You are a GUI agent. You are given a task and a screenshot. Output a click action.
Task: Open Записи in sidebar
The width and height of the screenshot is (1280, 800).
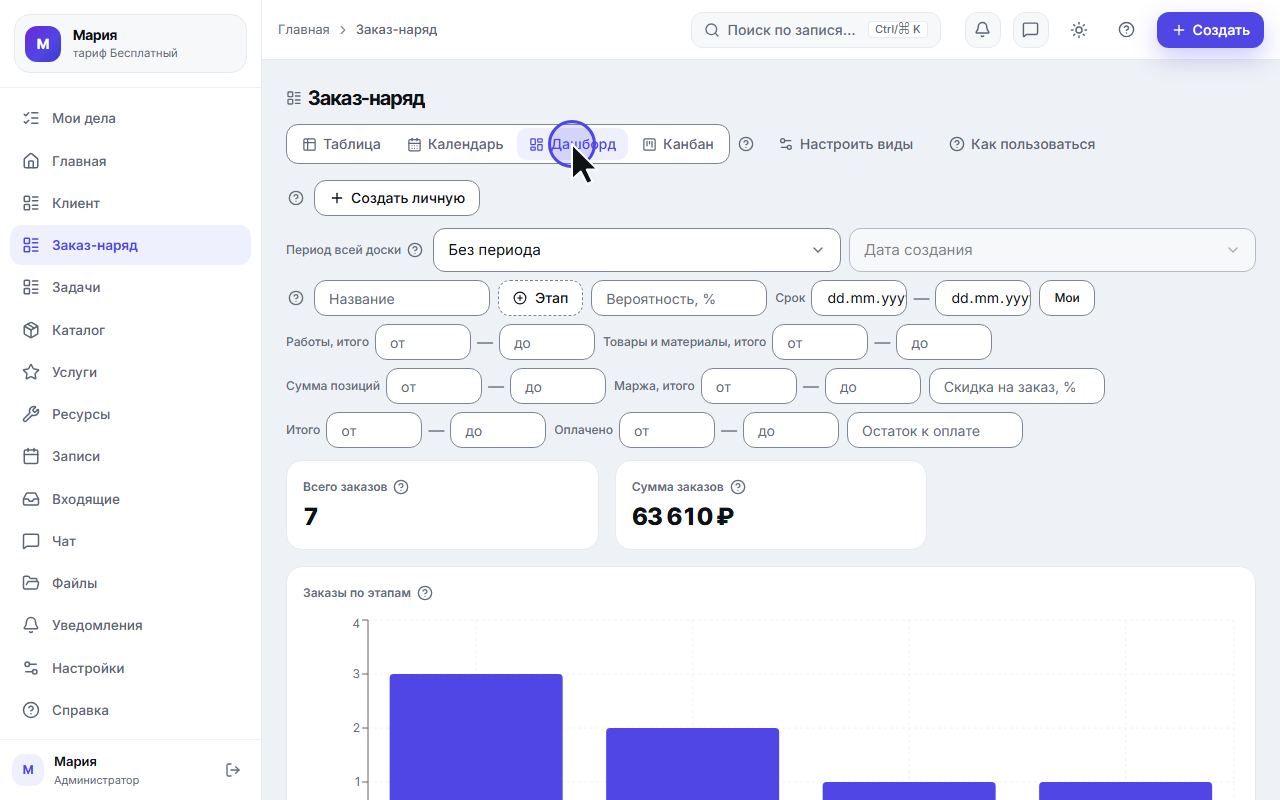[x=130, y=456]
